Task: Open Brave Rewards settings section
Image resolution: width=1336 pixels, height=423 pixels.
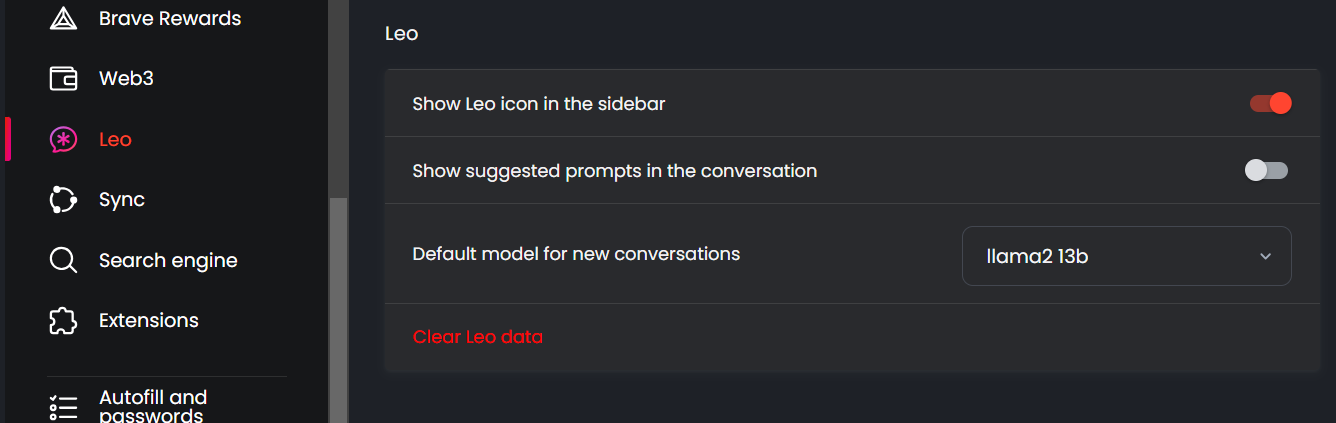Action: pyautogui.click(x=170, y=18)
